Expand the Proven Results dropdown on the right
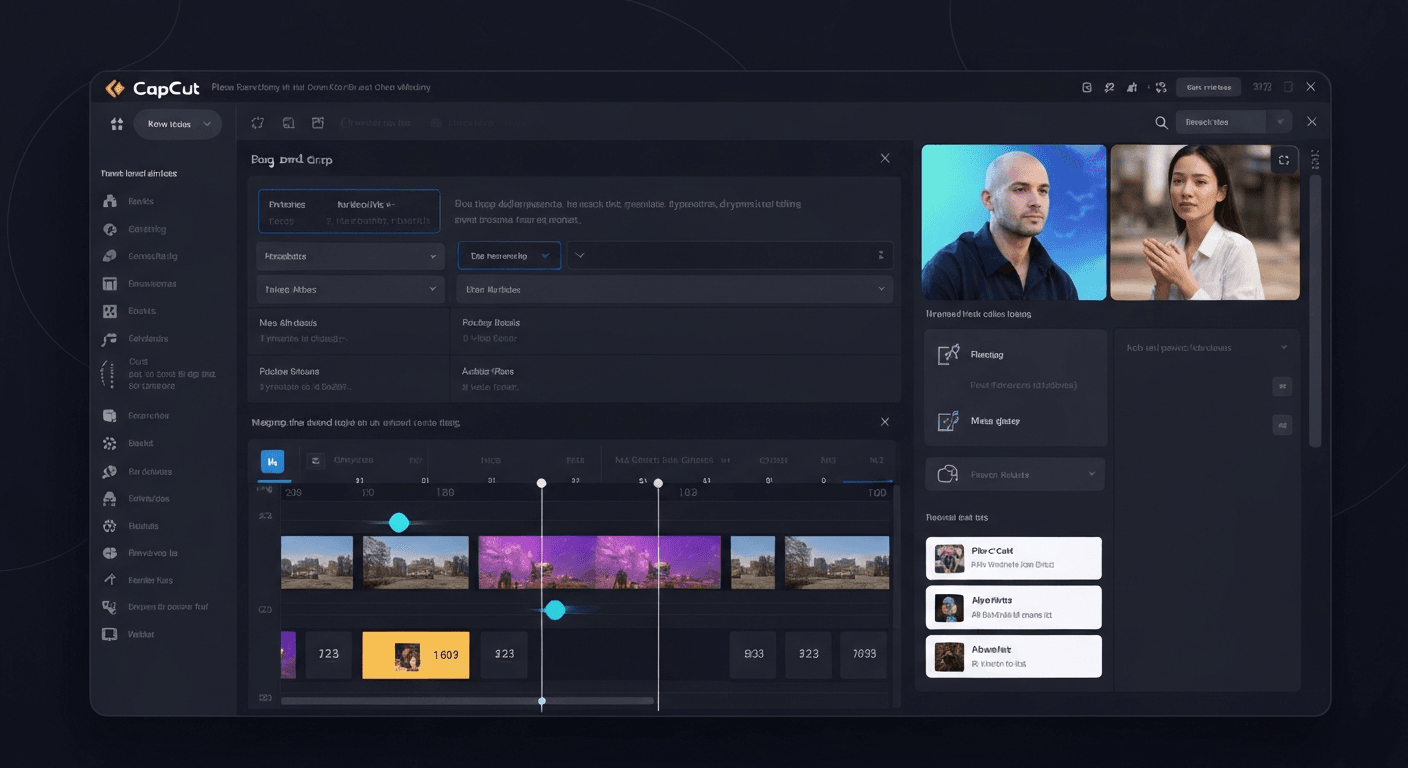The width and height of the screenshot is (1408, 768). 1013,473
